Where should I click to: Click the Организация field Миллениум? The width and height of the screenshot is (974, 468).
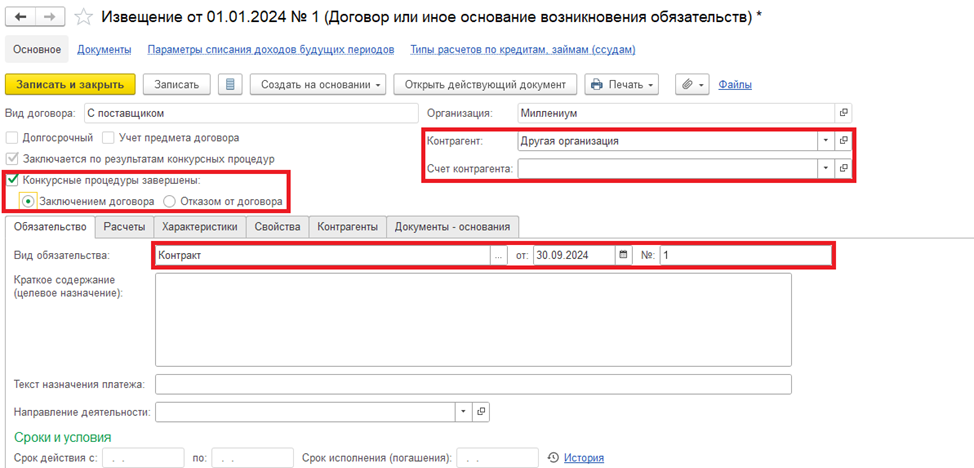[x=676, y=113]
